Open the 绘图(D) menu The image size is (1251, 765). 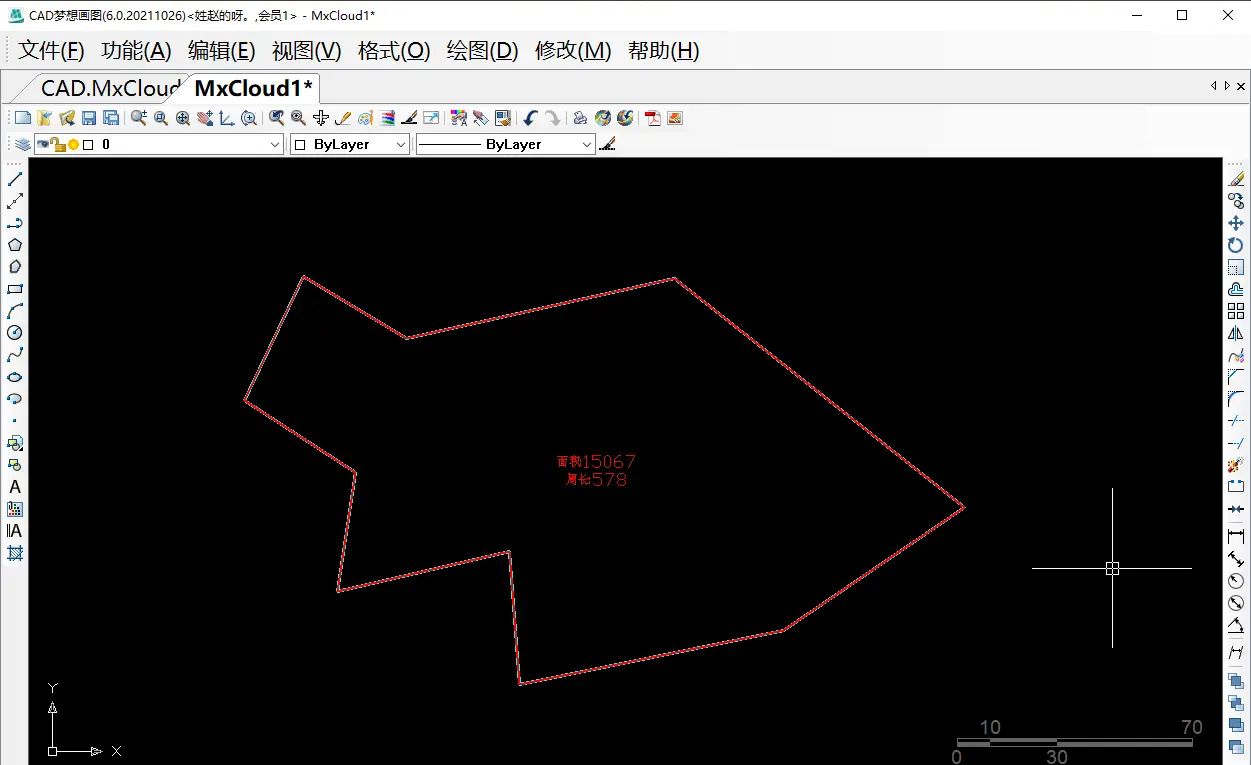[x=482, y=51]
